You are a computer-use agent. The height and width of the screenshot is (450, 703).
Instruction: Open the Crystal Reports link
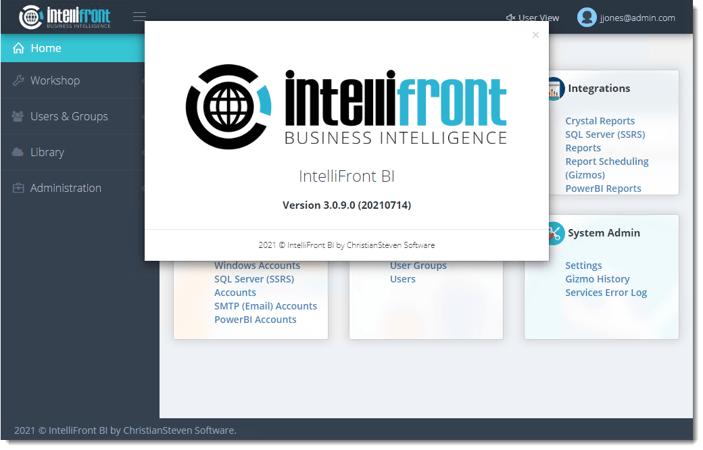point(600,121)
